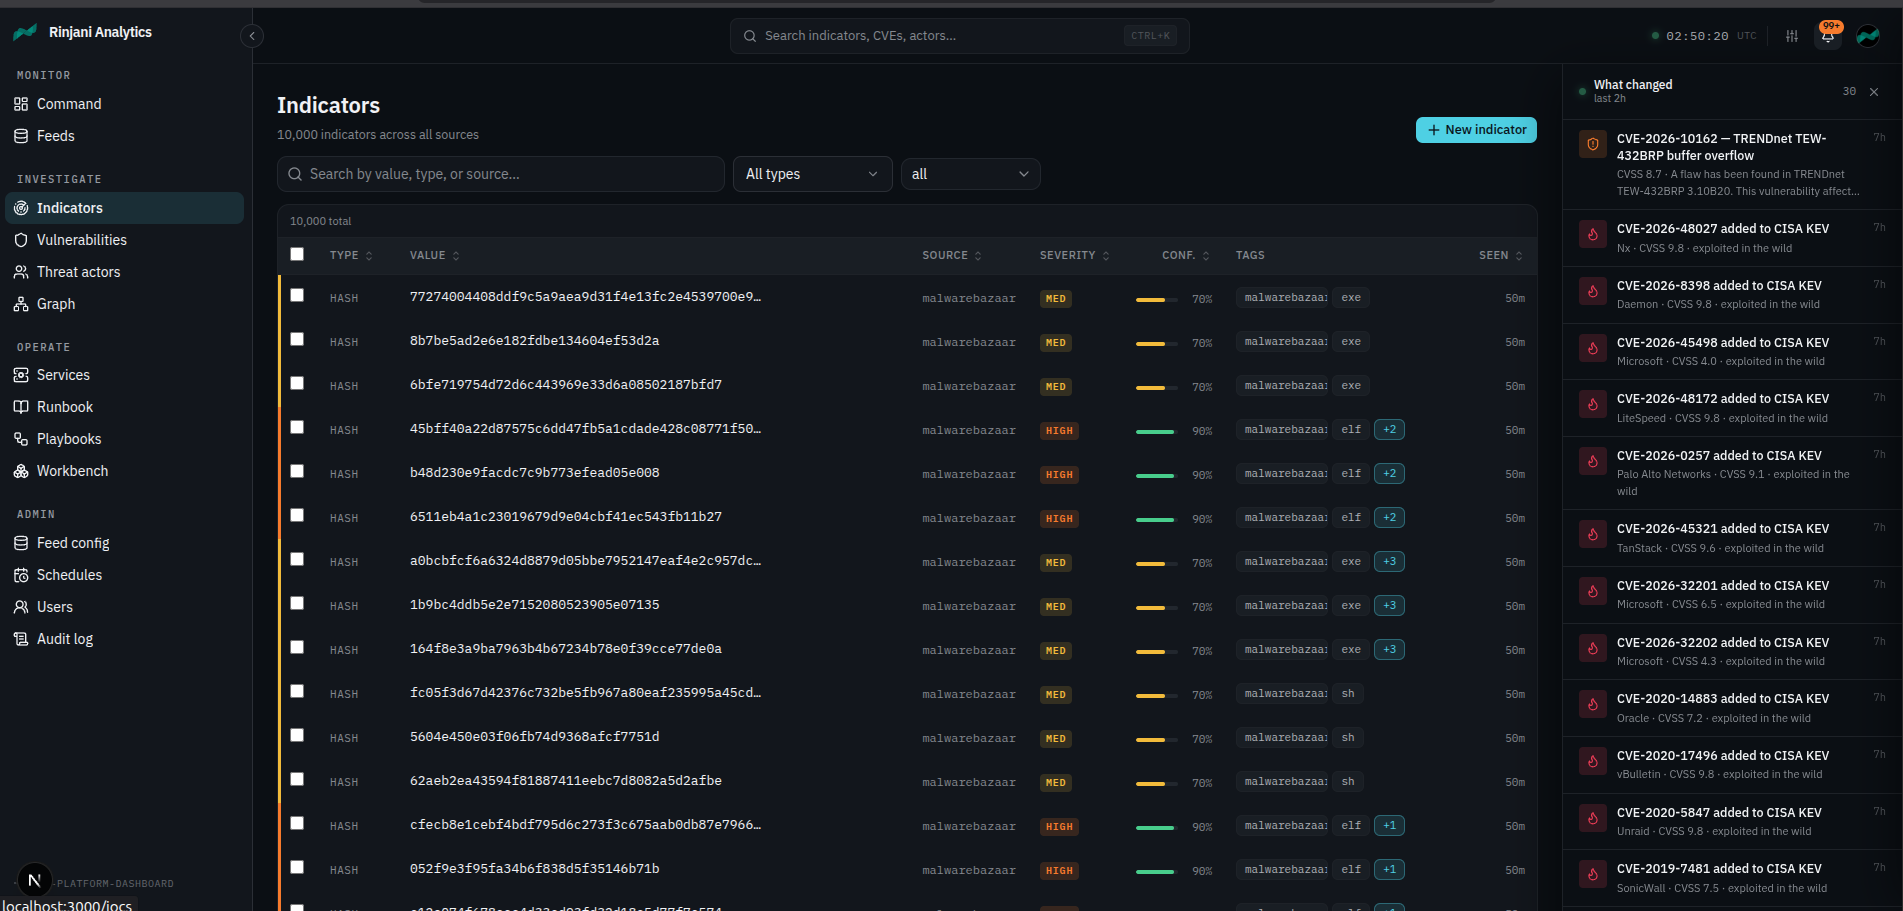Click the HIGH severity badge for hash cfecb8e1cebf4bdf795d6c273f3c675aab0dbd87e7966

tap(1059, 827)
